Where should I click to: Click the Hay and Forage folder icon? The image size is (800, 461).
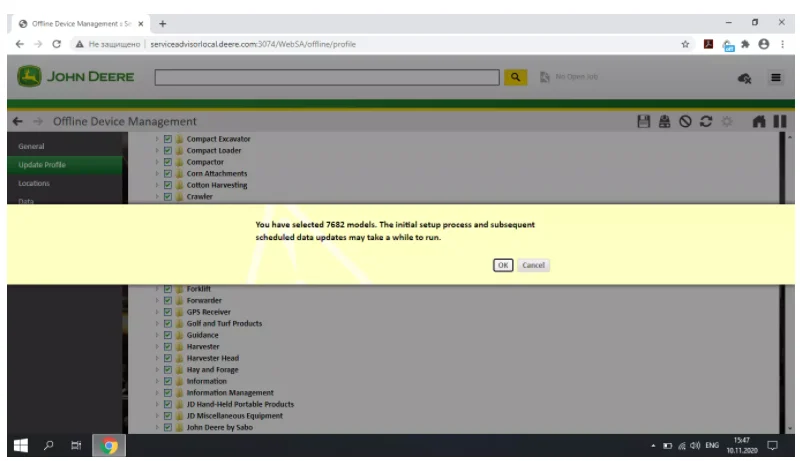pos(179,370)
